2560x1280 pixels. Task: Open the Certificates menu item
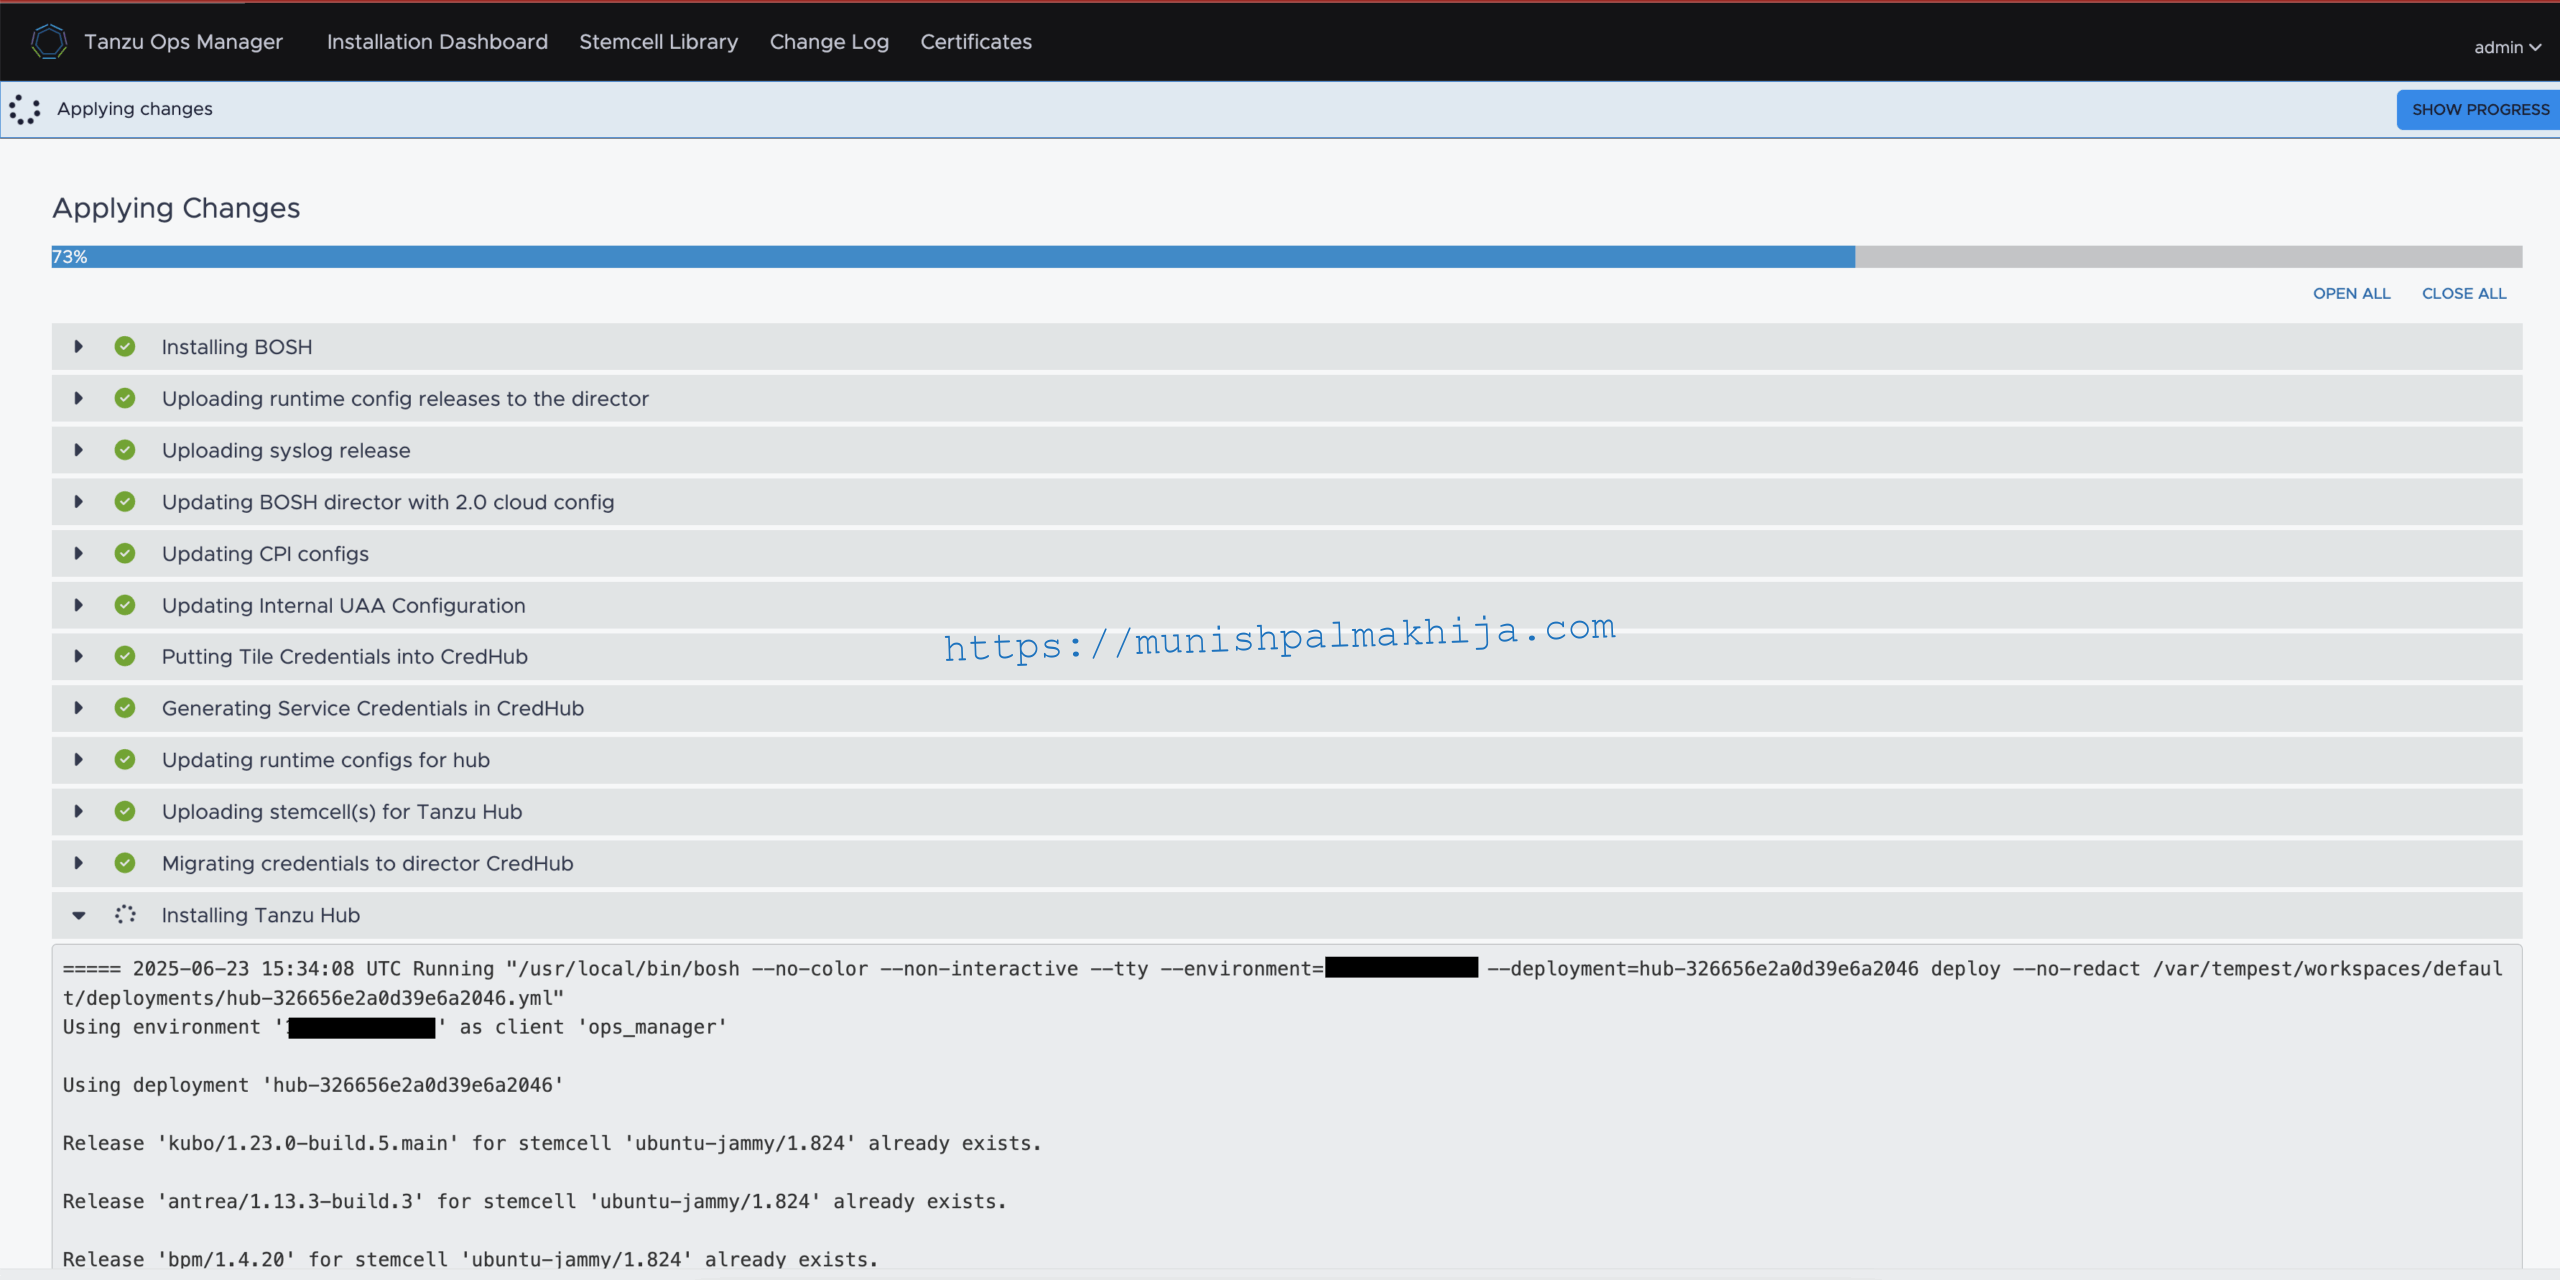click(x=976, y=42)
